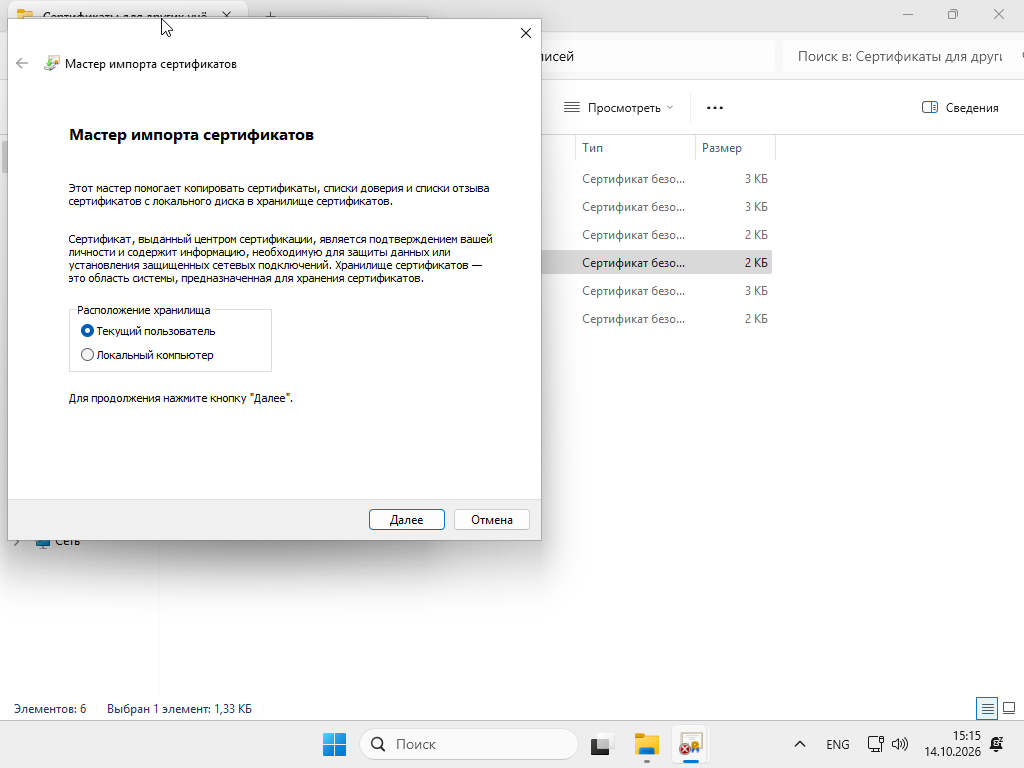The image size is (1024, 768).
Task: Switch to details list view icon
Action: [x=987, y=709]
